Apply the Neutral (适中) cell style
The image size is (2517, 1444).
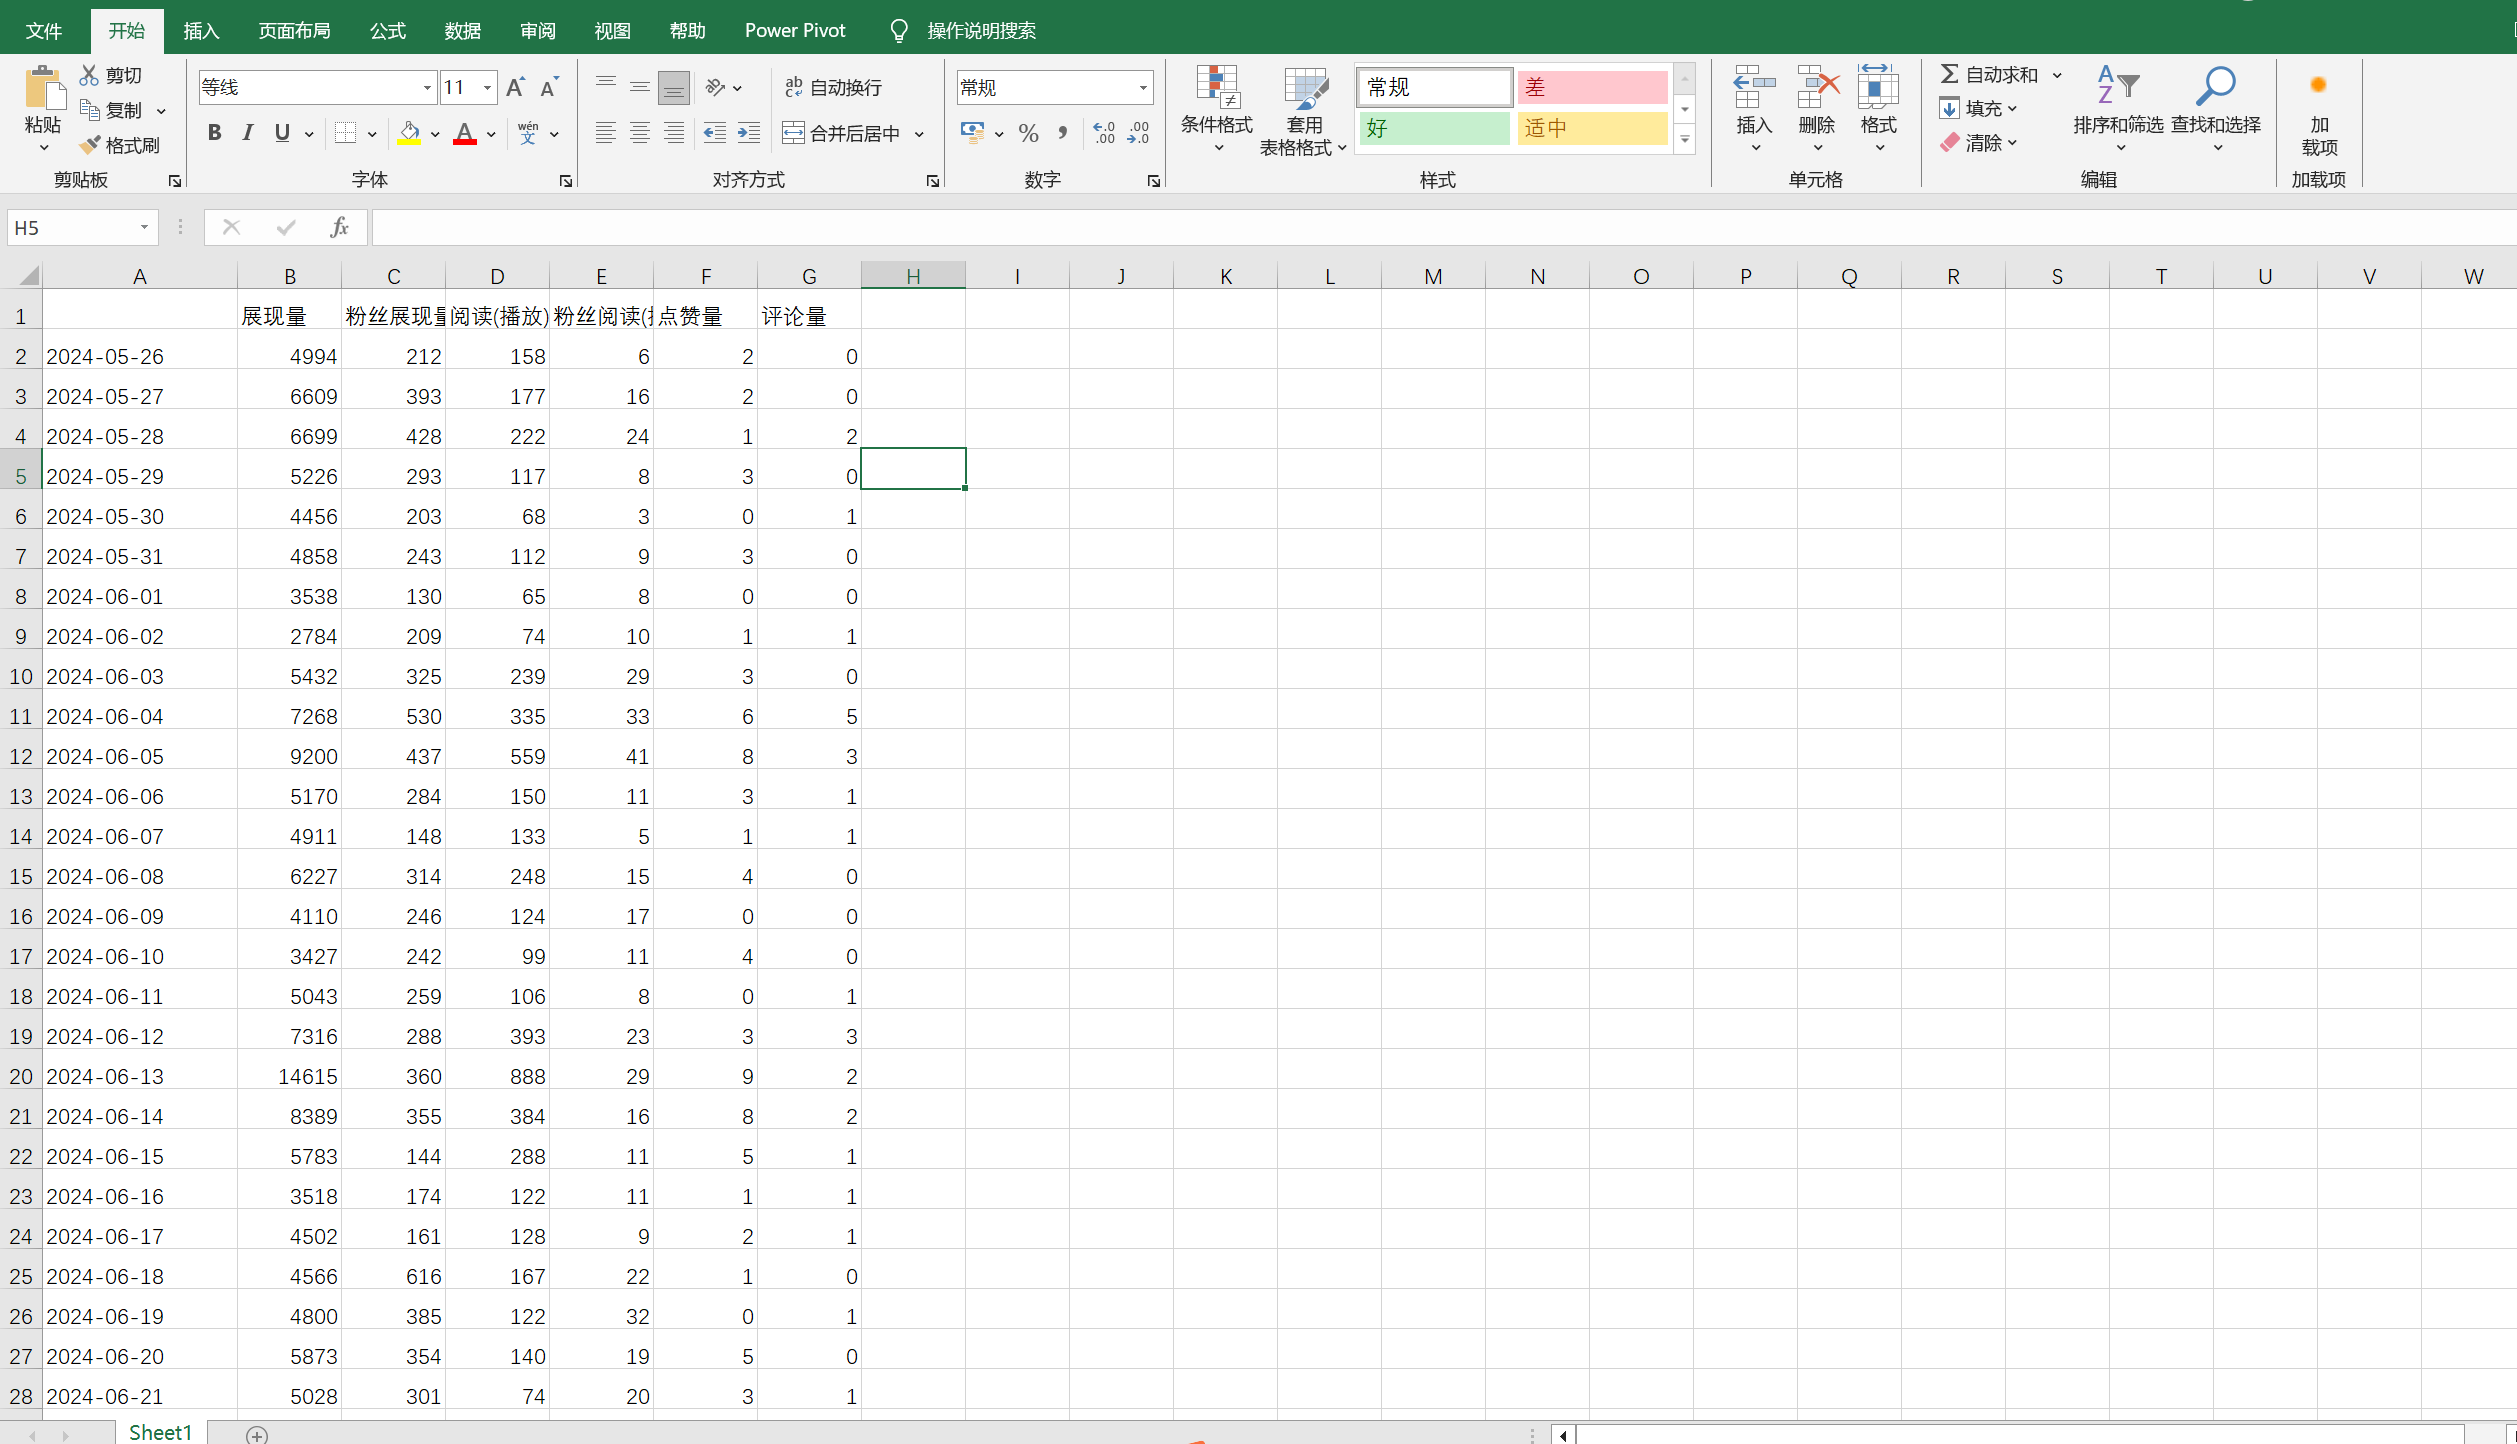(1592, 128)
